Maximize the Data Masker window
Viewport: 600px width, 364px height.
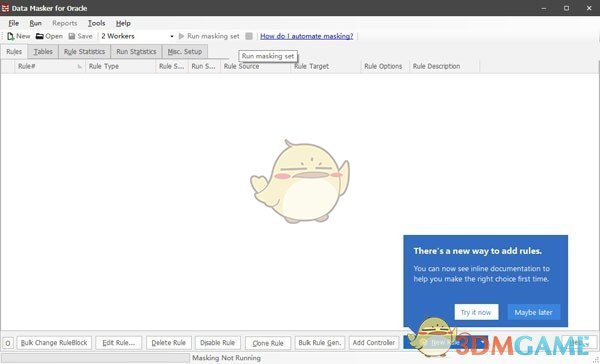tap(567, 8)
